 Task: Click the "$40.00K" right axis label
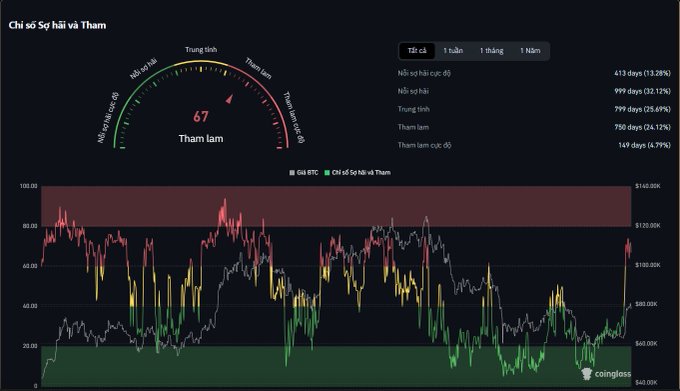point(646,382)
